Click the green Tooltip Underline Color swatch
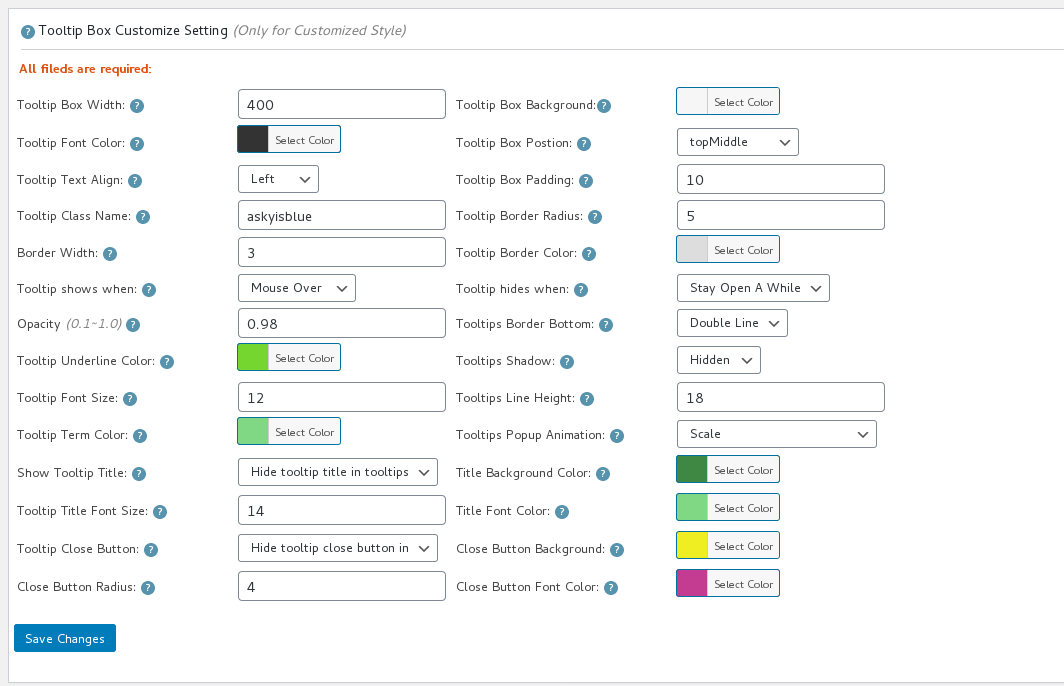The height and width of the screenshot is (686, 1064). point(253,358)
